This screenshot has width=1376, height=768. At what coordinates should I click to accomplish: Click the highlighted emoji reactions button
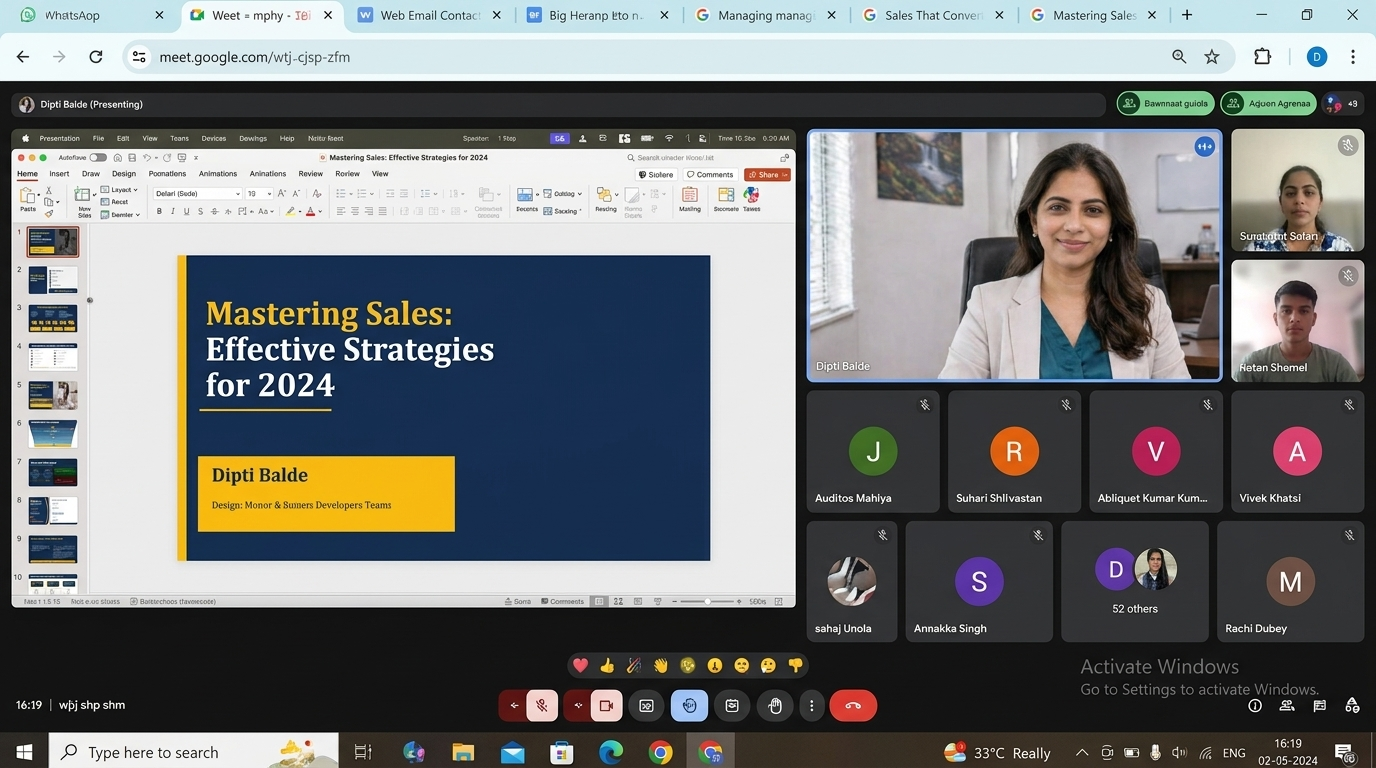[689, 706]
